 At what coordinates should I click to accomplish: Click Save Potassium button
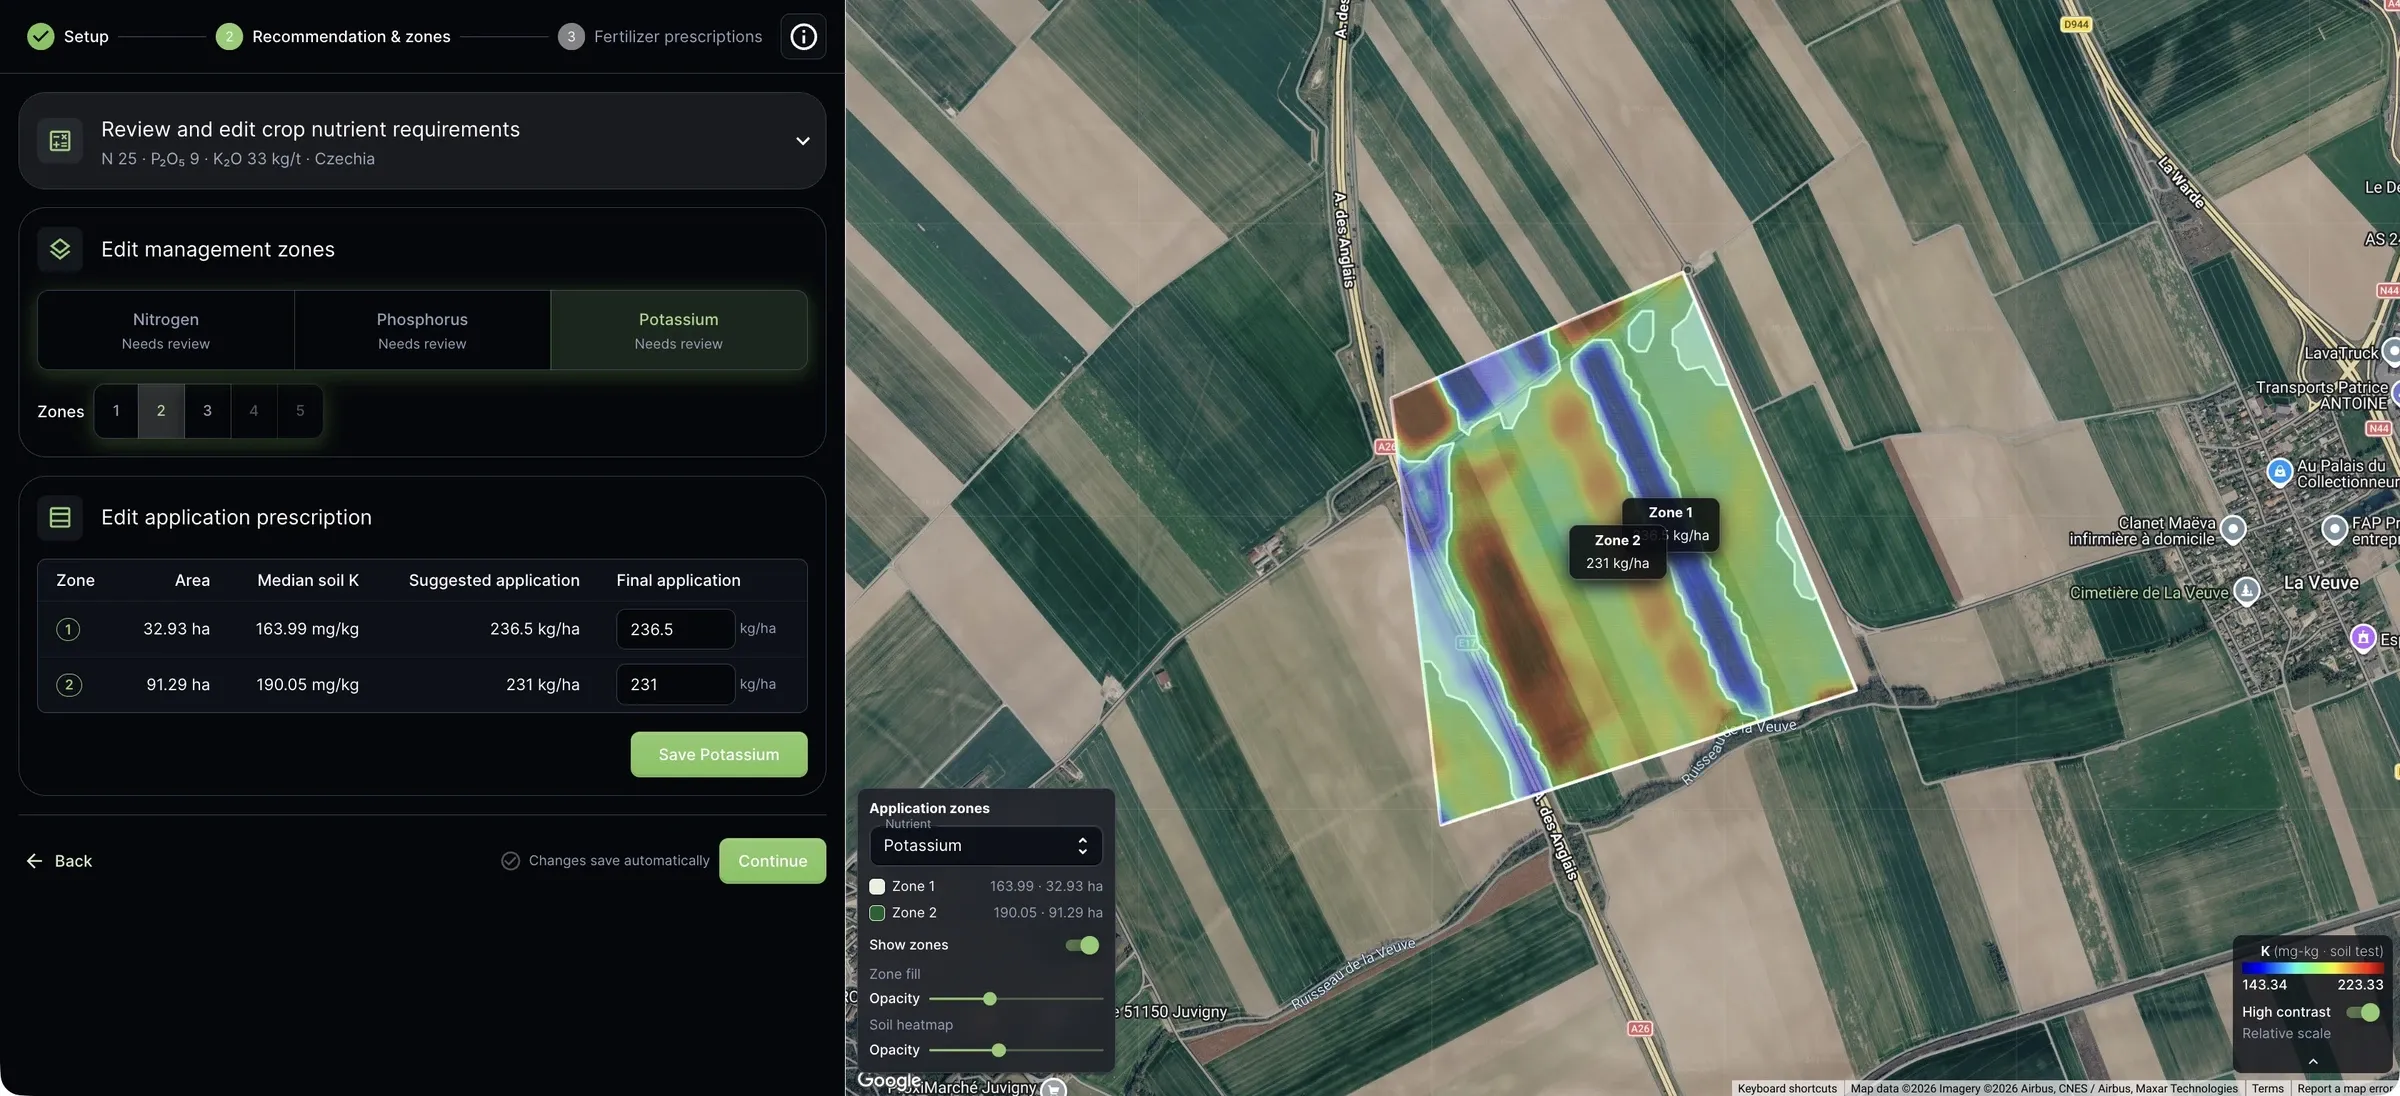tap(719, 755)
